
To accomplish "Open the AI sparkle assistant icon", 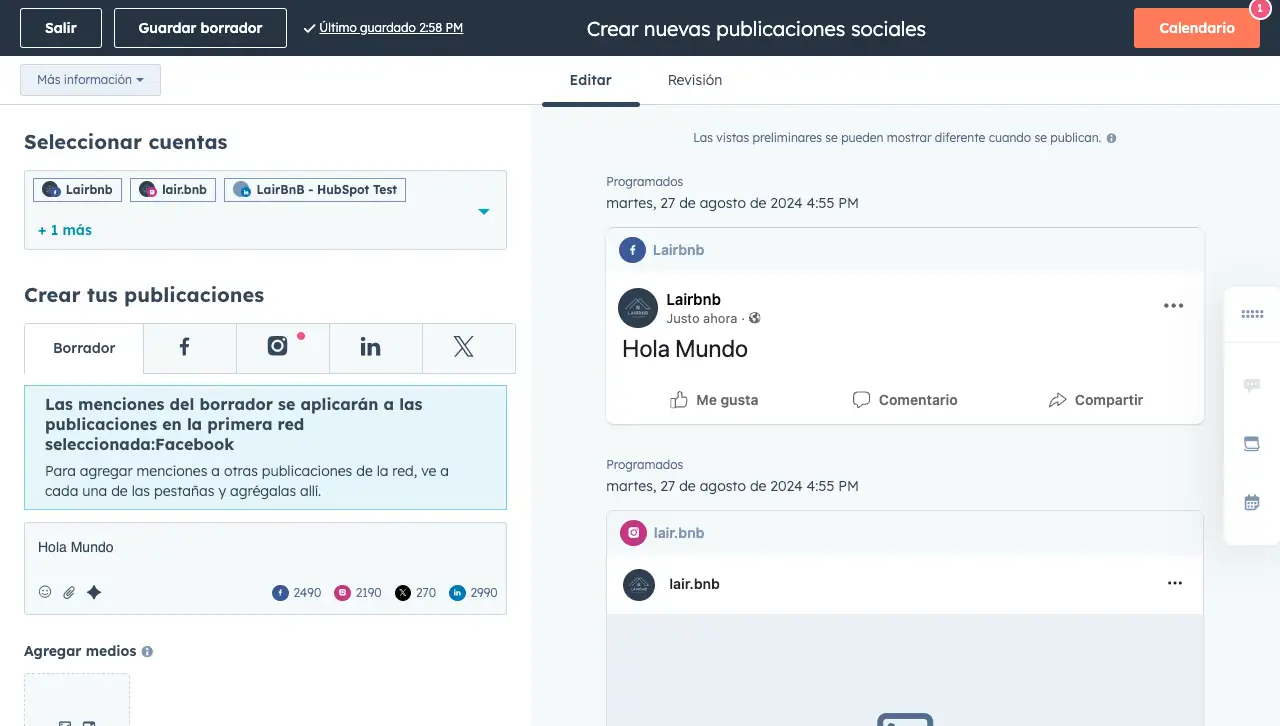I will [x=94, y=592].
